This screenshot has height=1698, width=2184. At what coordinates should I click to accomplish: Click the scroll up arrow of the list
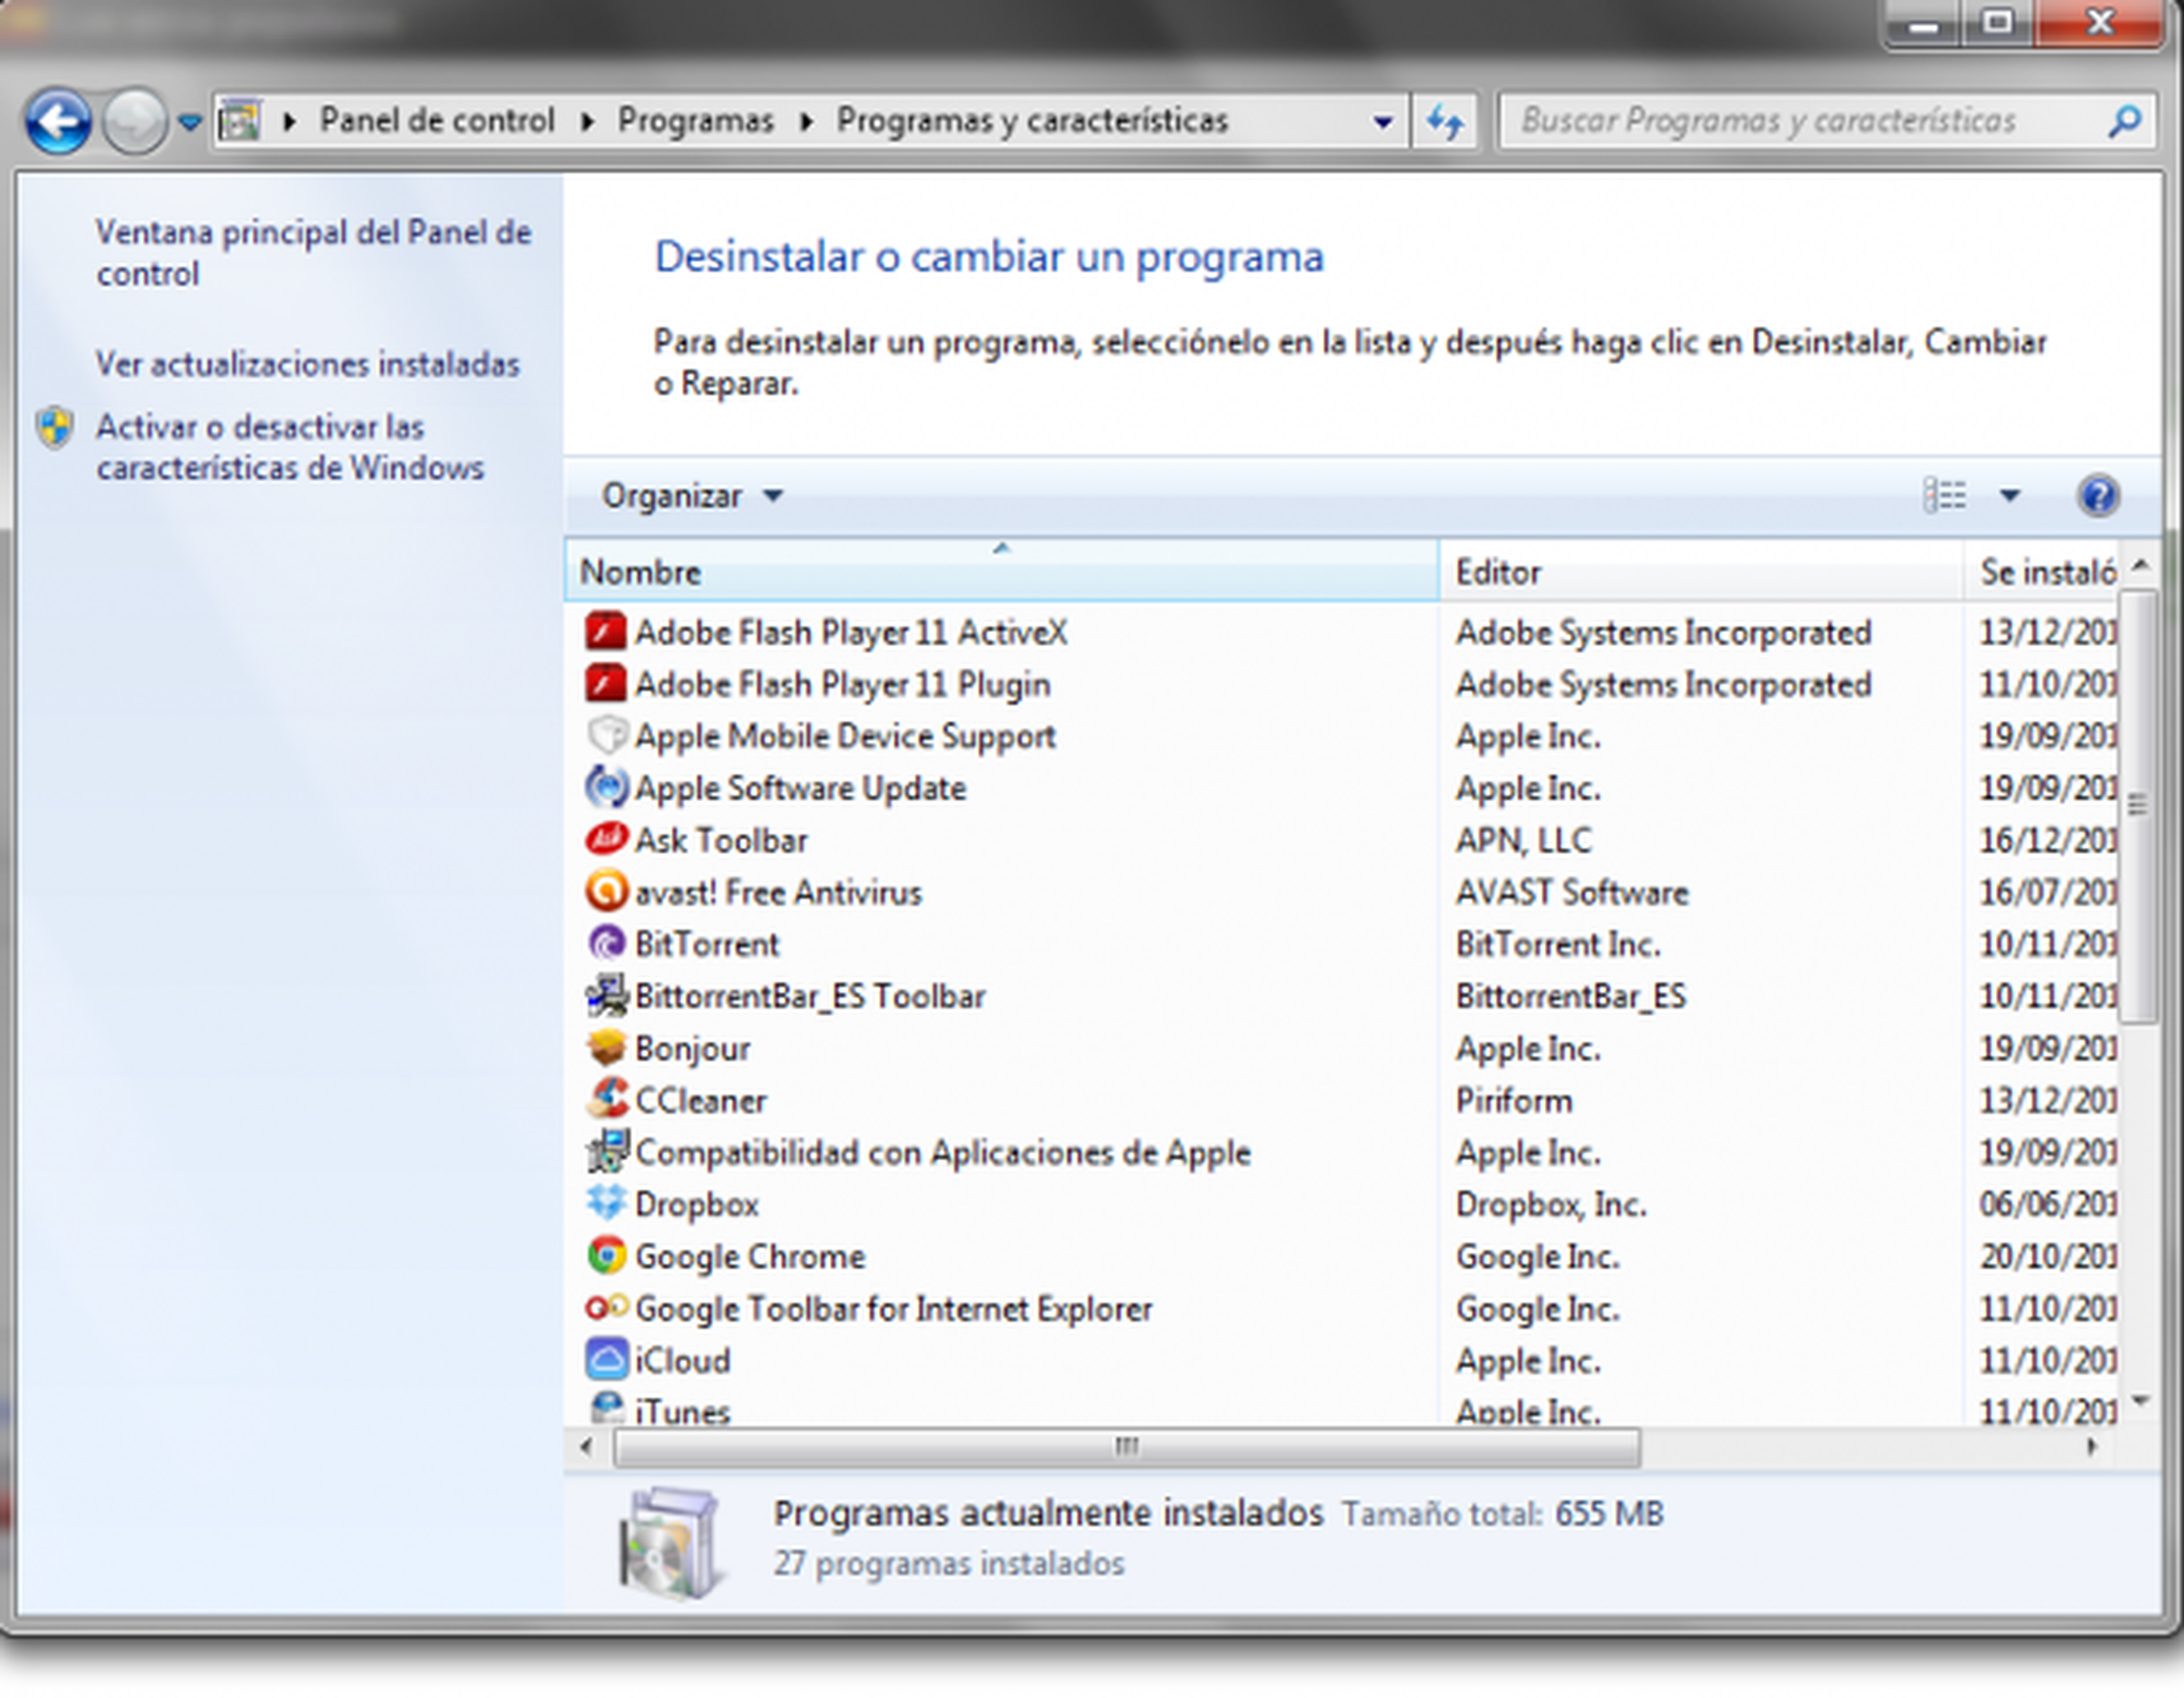coord(2139,565)
